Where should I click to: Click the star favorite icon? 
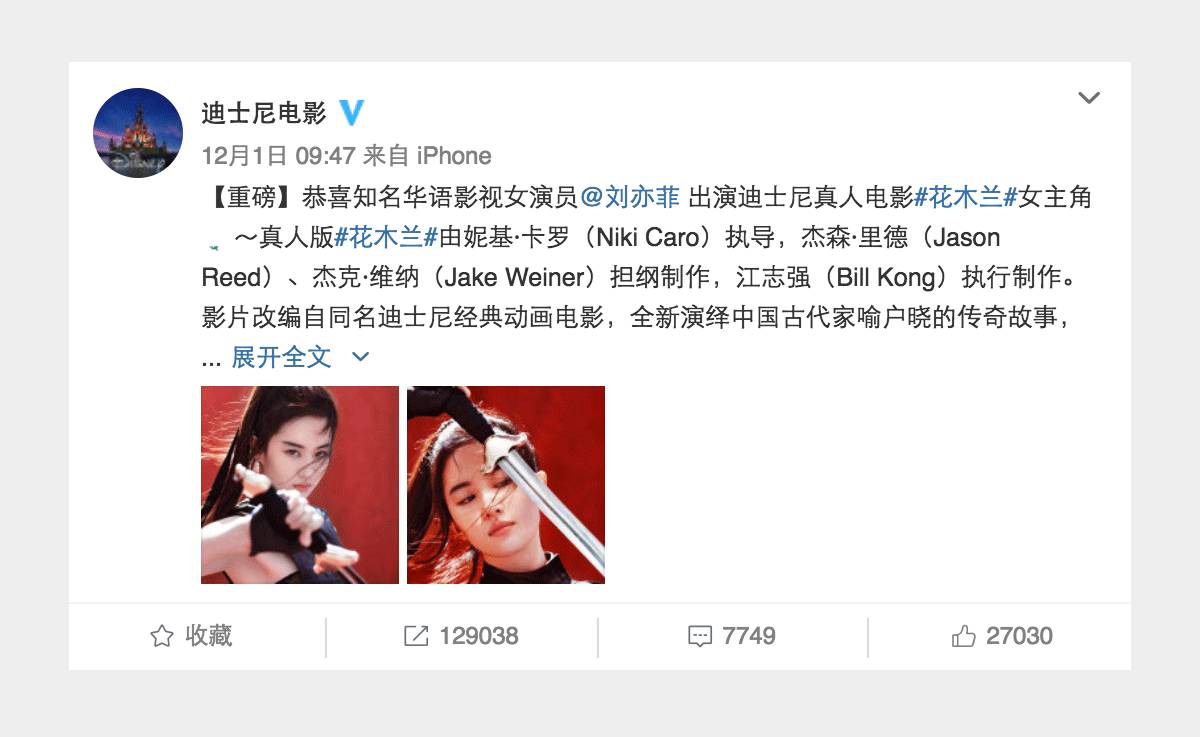point(161,636)
